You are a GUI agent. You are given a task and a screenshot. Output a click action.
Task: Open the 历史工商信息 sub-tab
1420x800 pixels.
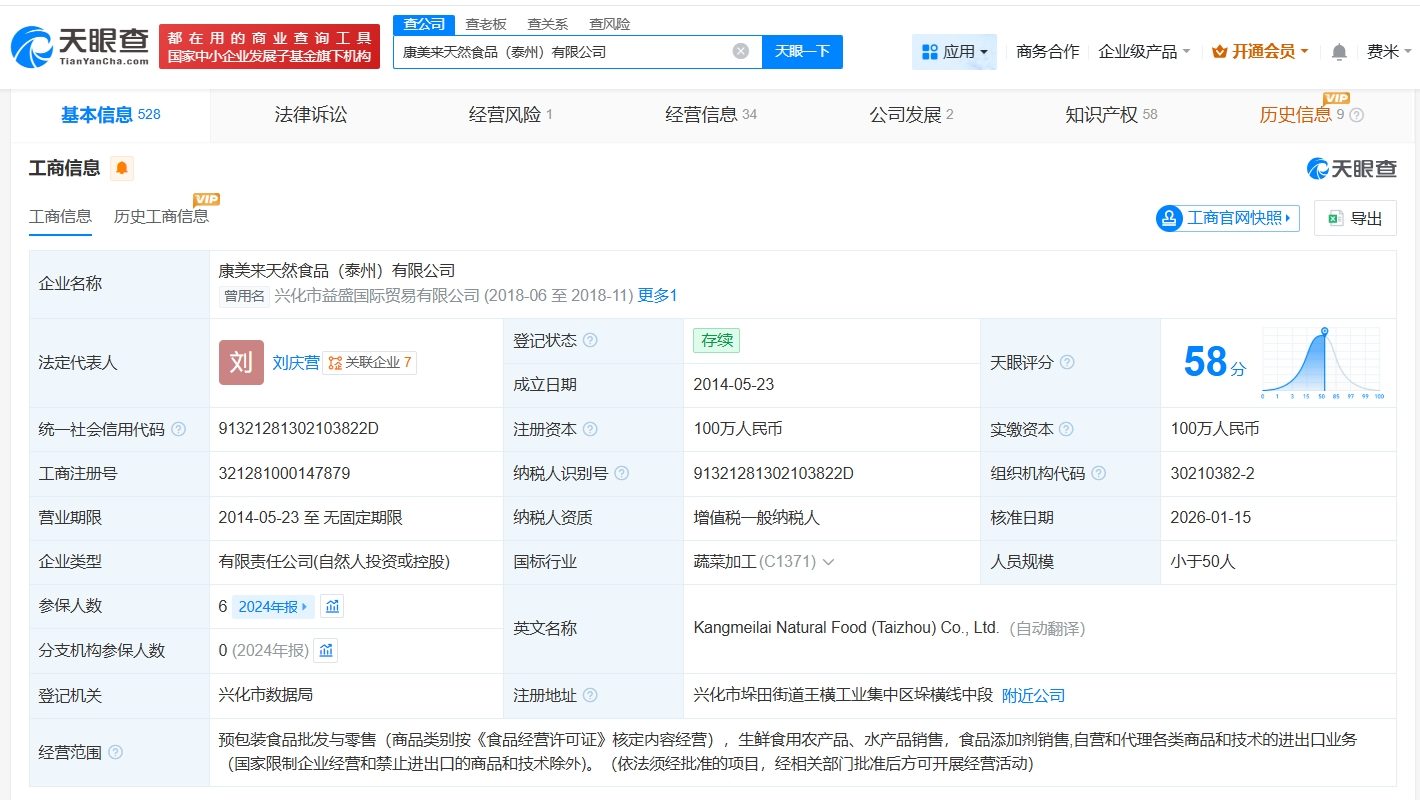162,216
